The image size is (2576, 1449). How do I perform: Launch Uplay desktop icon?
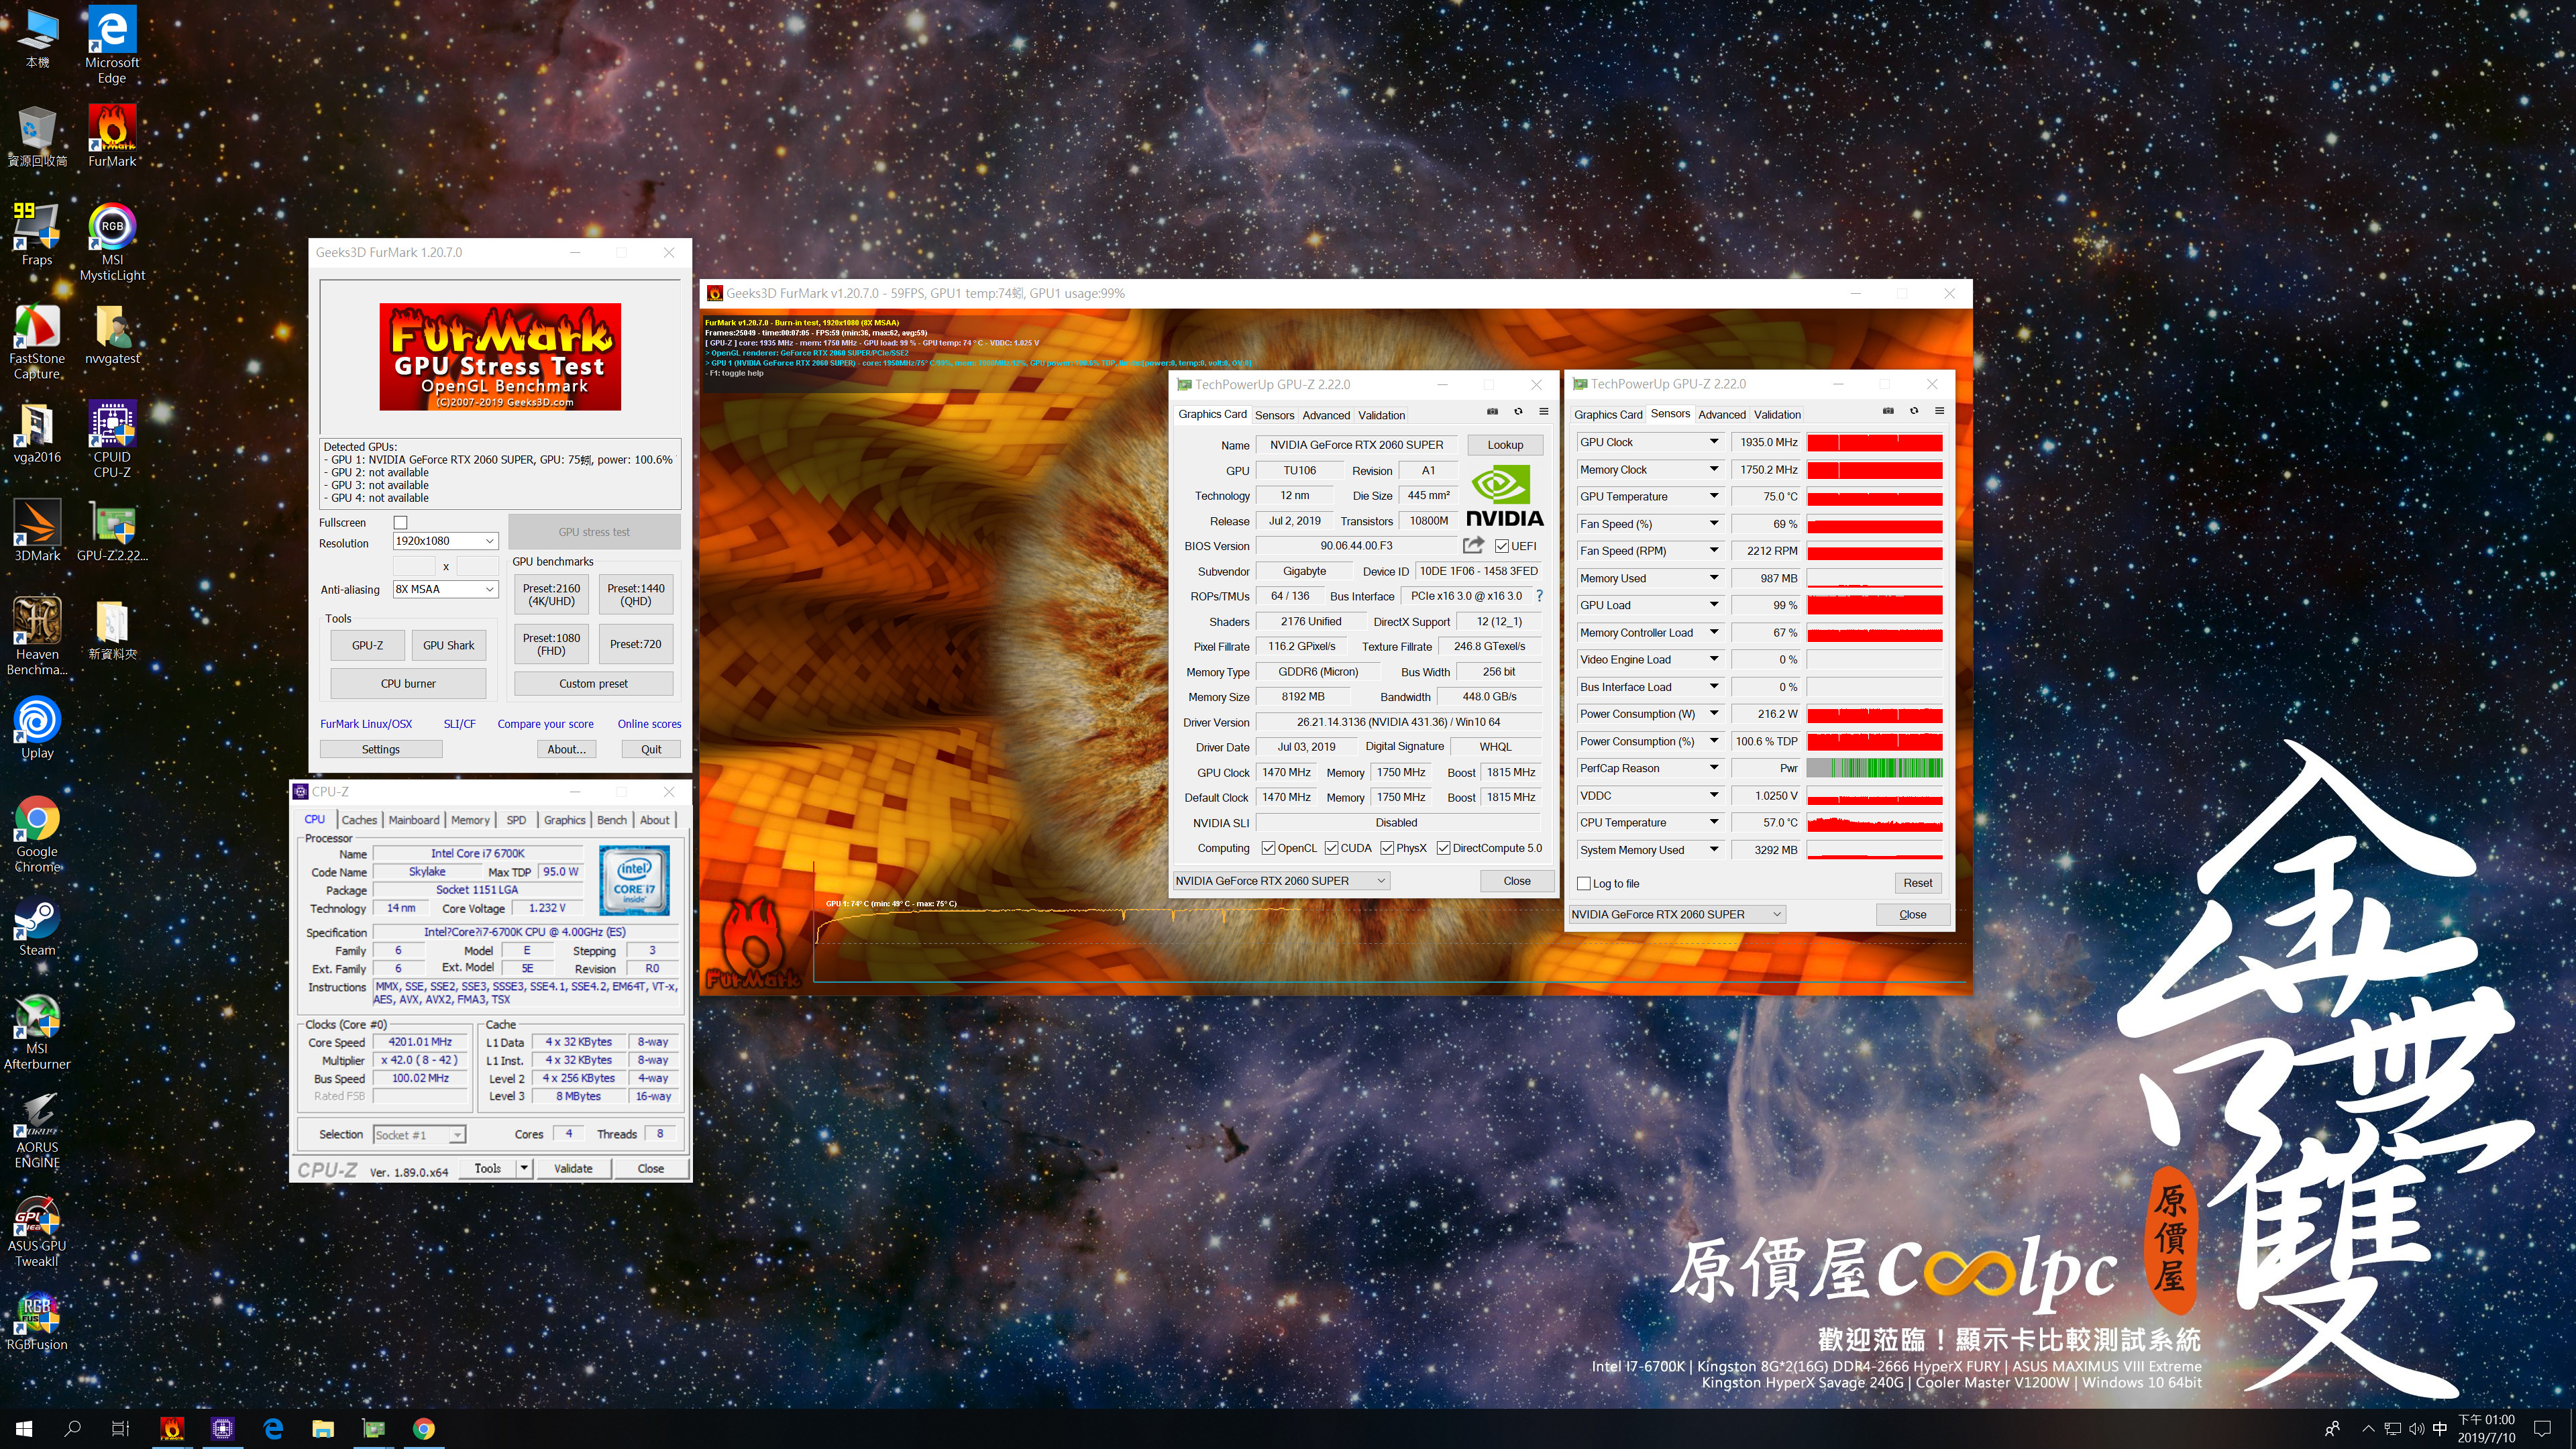(37, 729)
